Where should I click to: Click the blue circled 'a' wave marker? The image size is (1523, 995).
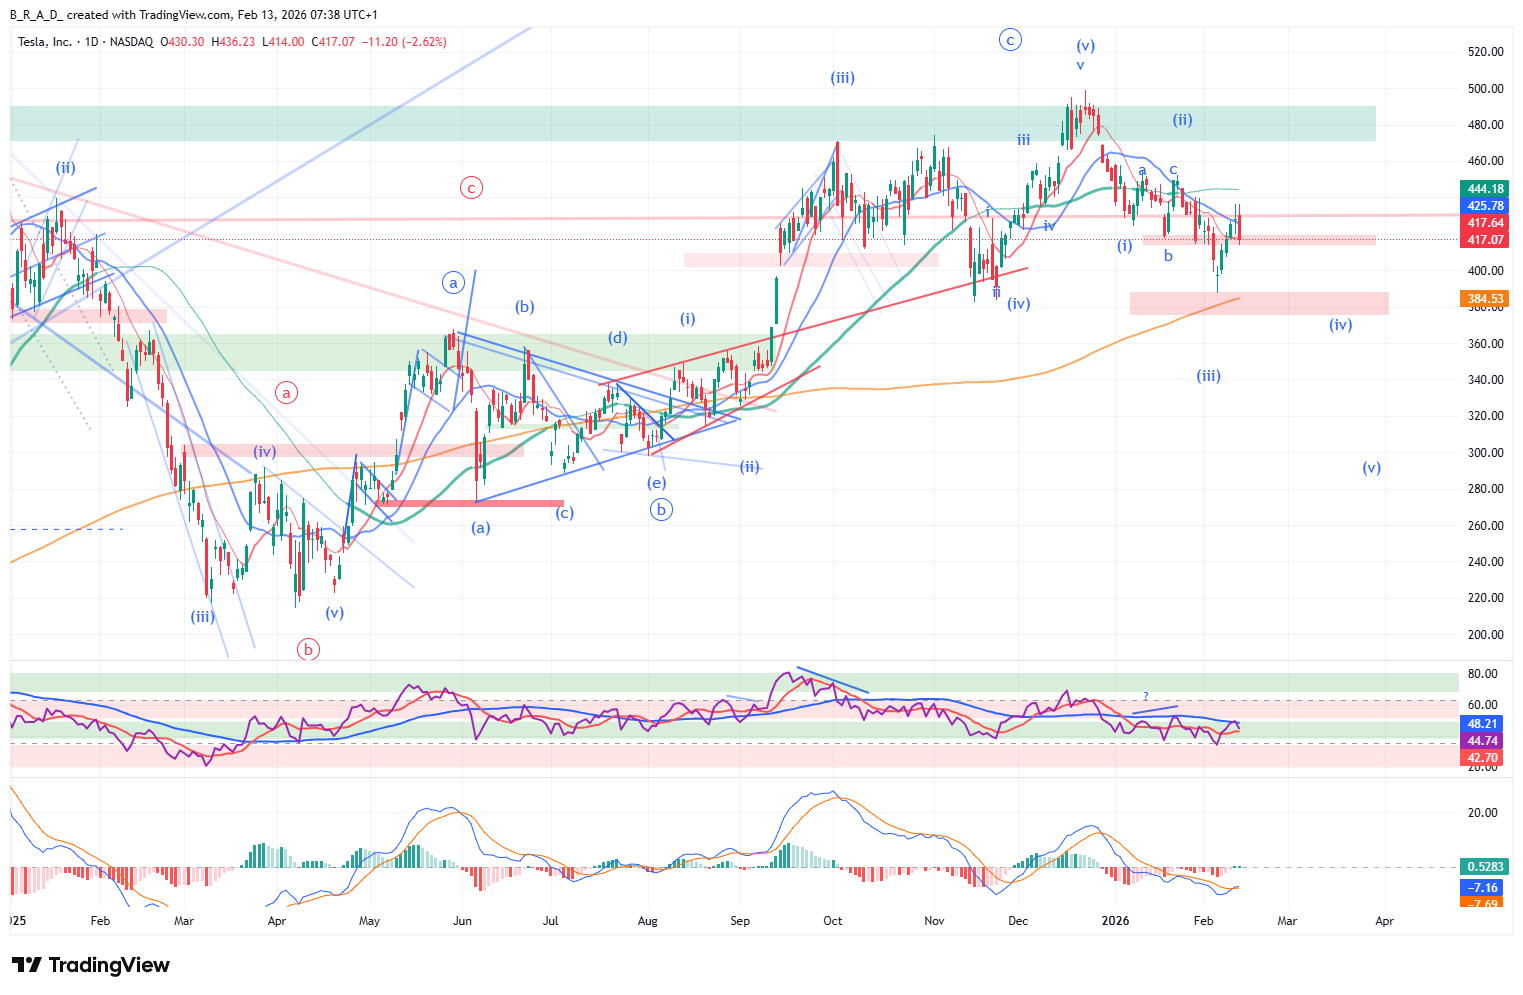(453, 283)
